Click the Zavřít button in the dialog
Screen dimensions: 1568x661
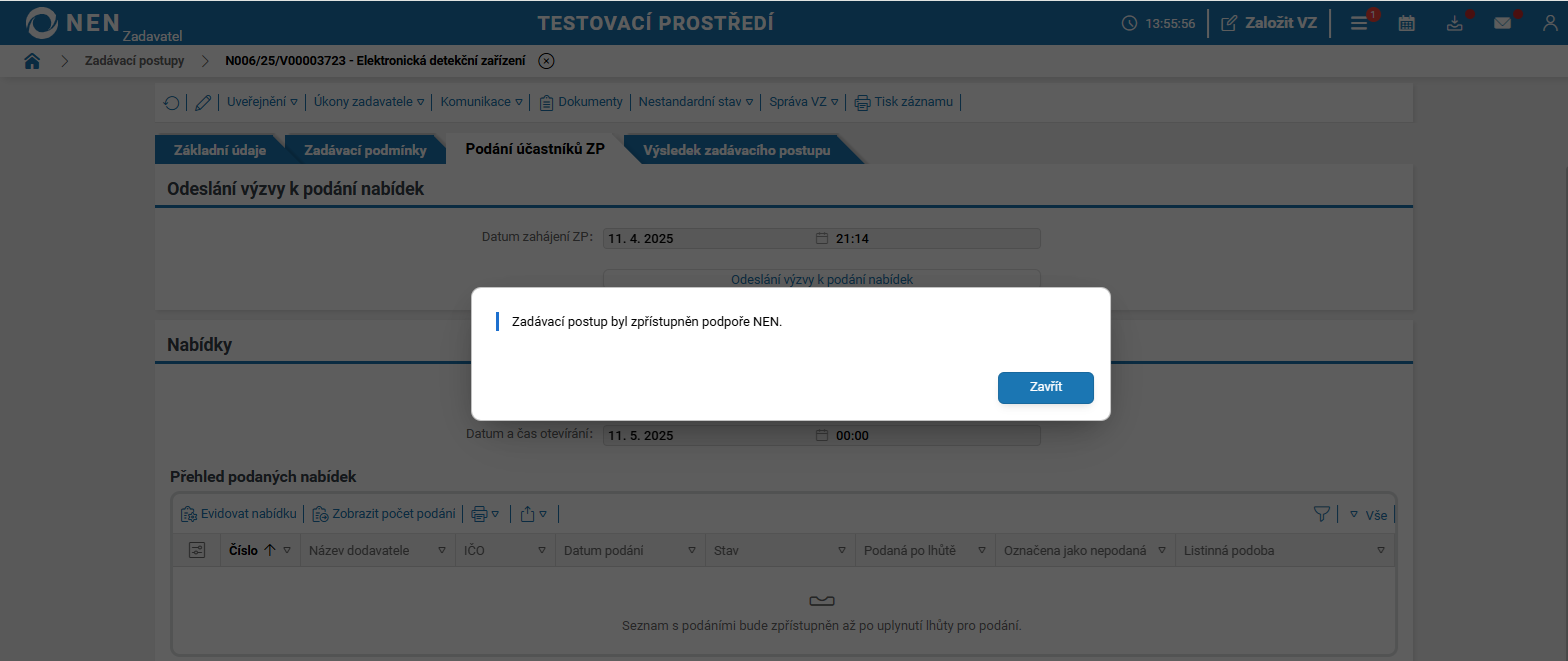[1045, 388]
